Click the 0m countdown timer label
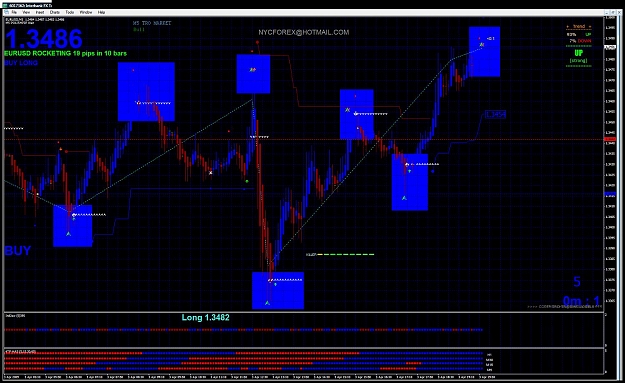 click(582, 301)
